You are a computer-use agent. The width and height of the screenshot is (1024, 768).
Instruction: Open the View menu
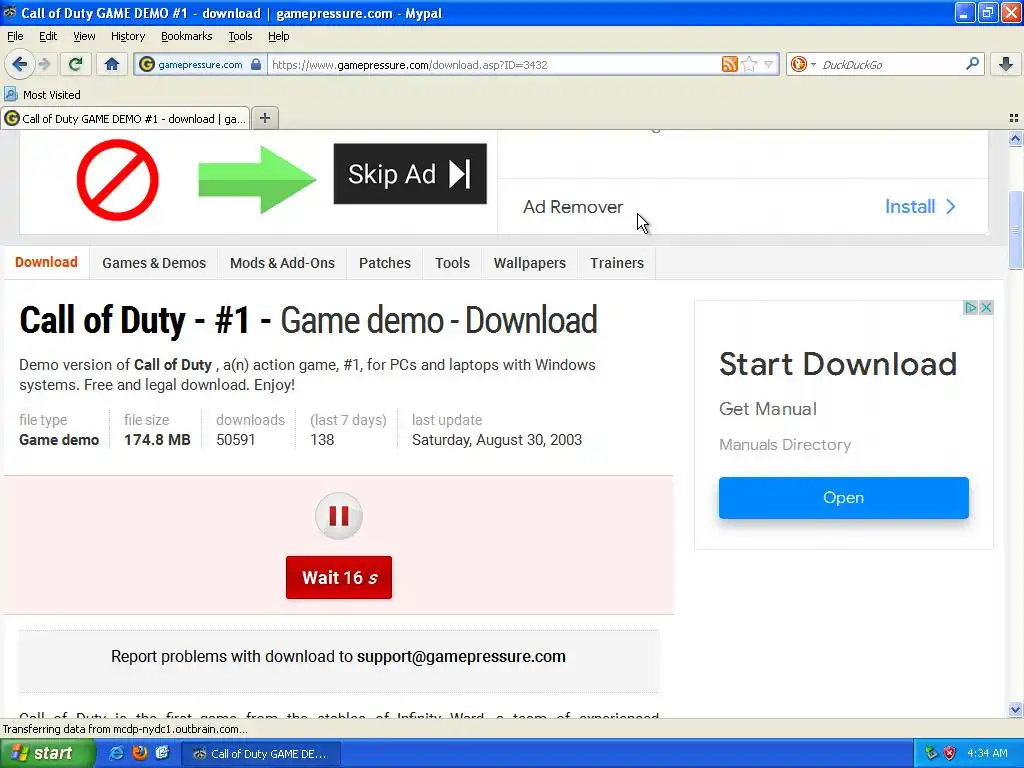click(x=84, y=36)
